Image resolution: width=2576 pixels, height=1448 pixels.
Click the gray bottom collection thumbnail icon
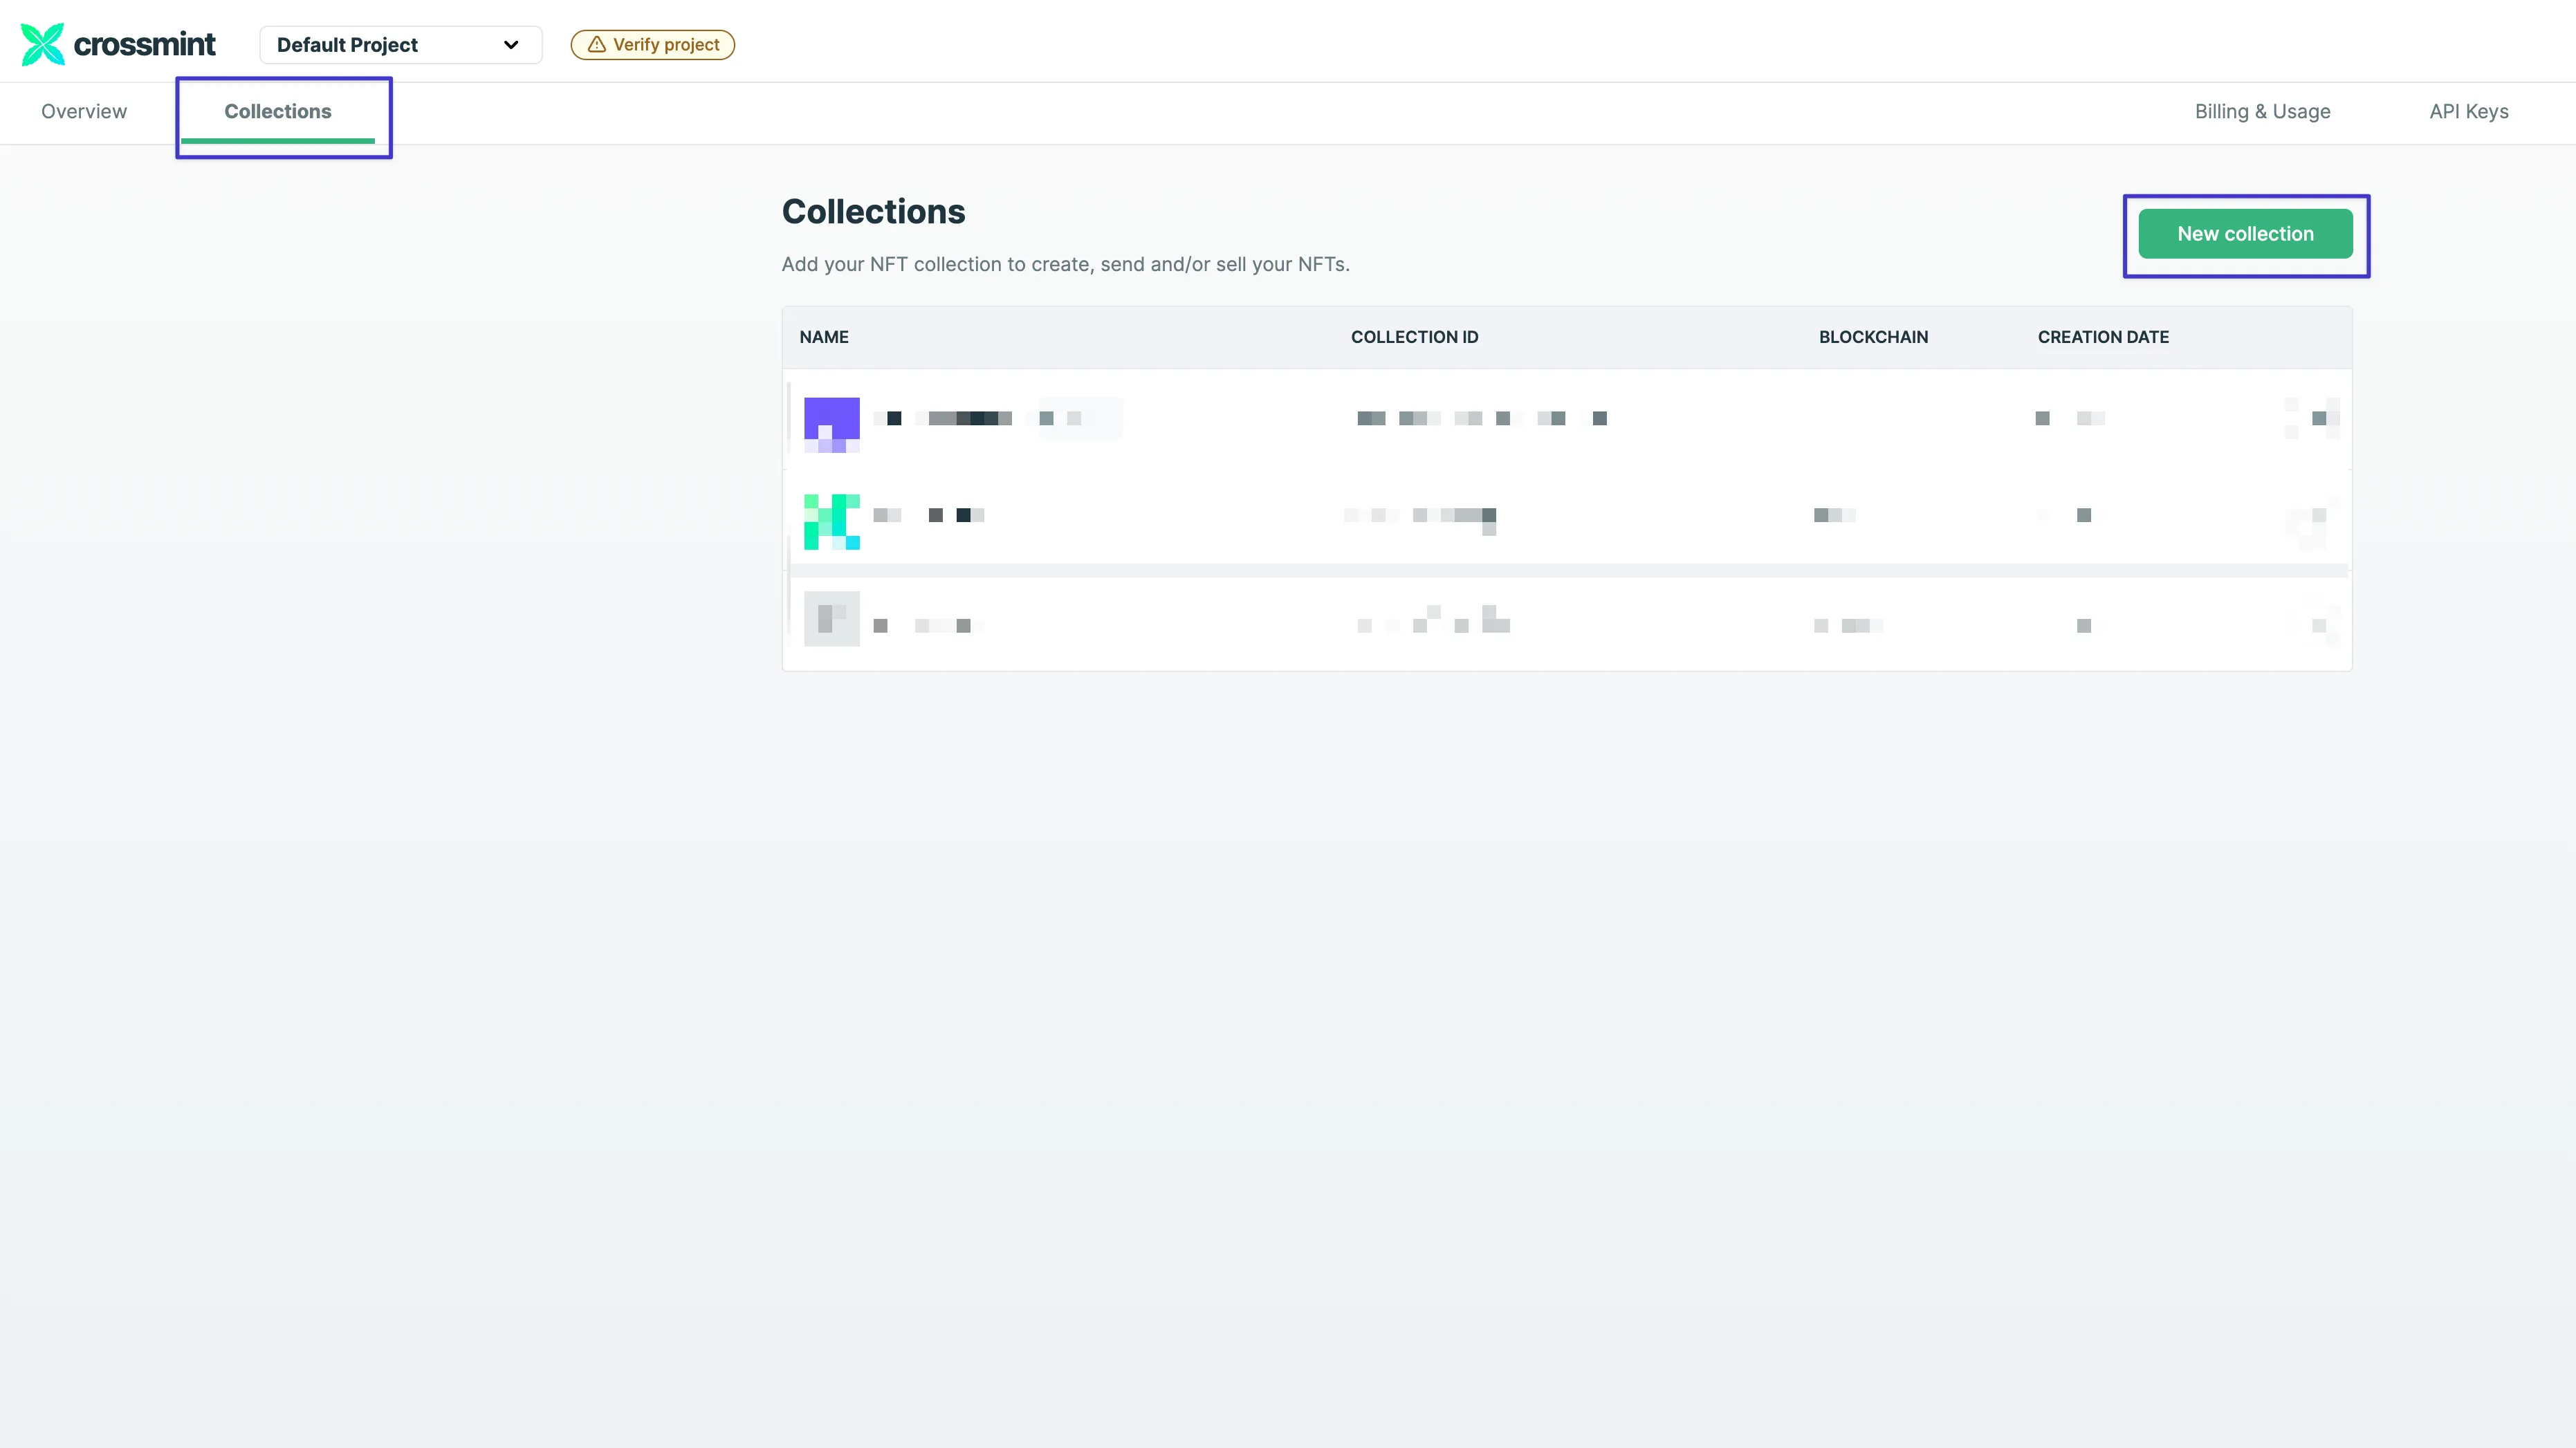pos(831,618)
